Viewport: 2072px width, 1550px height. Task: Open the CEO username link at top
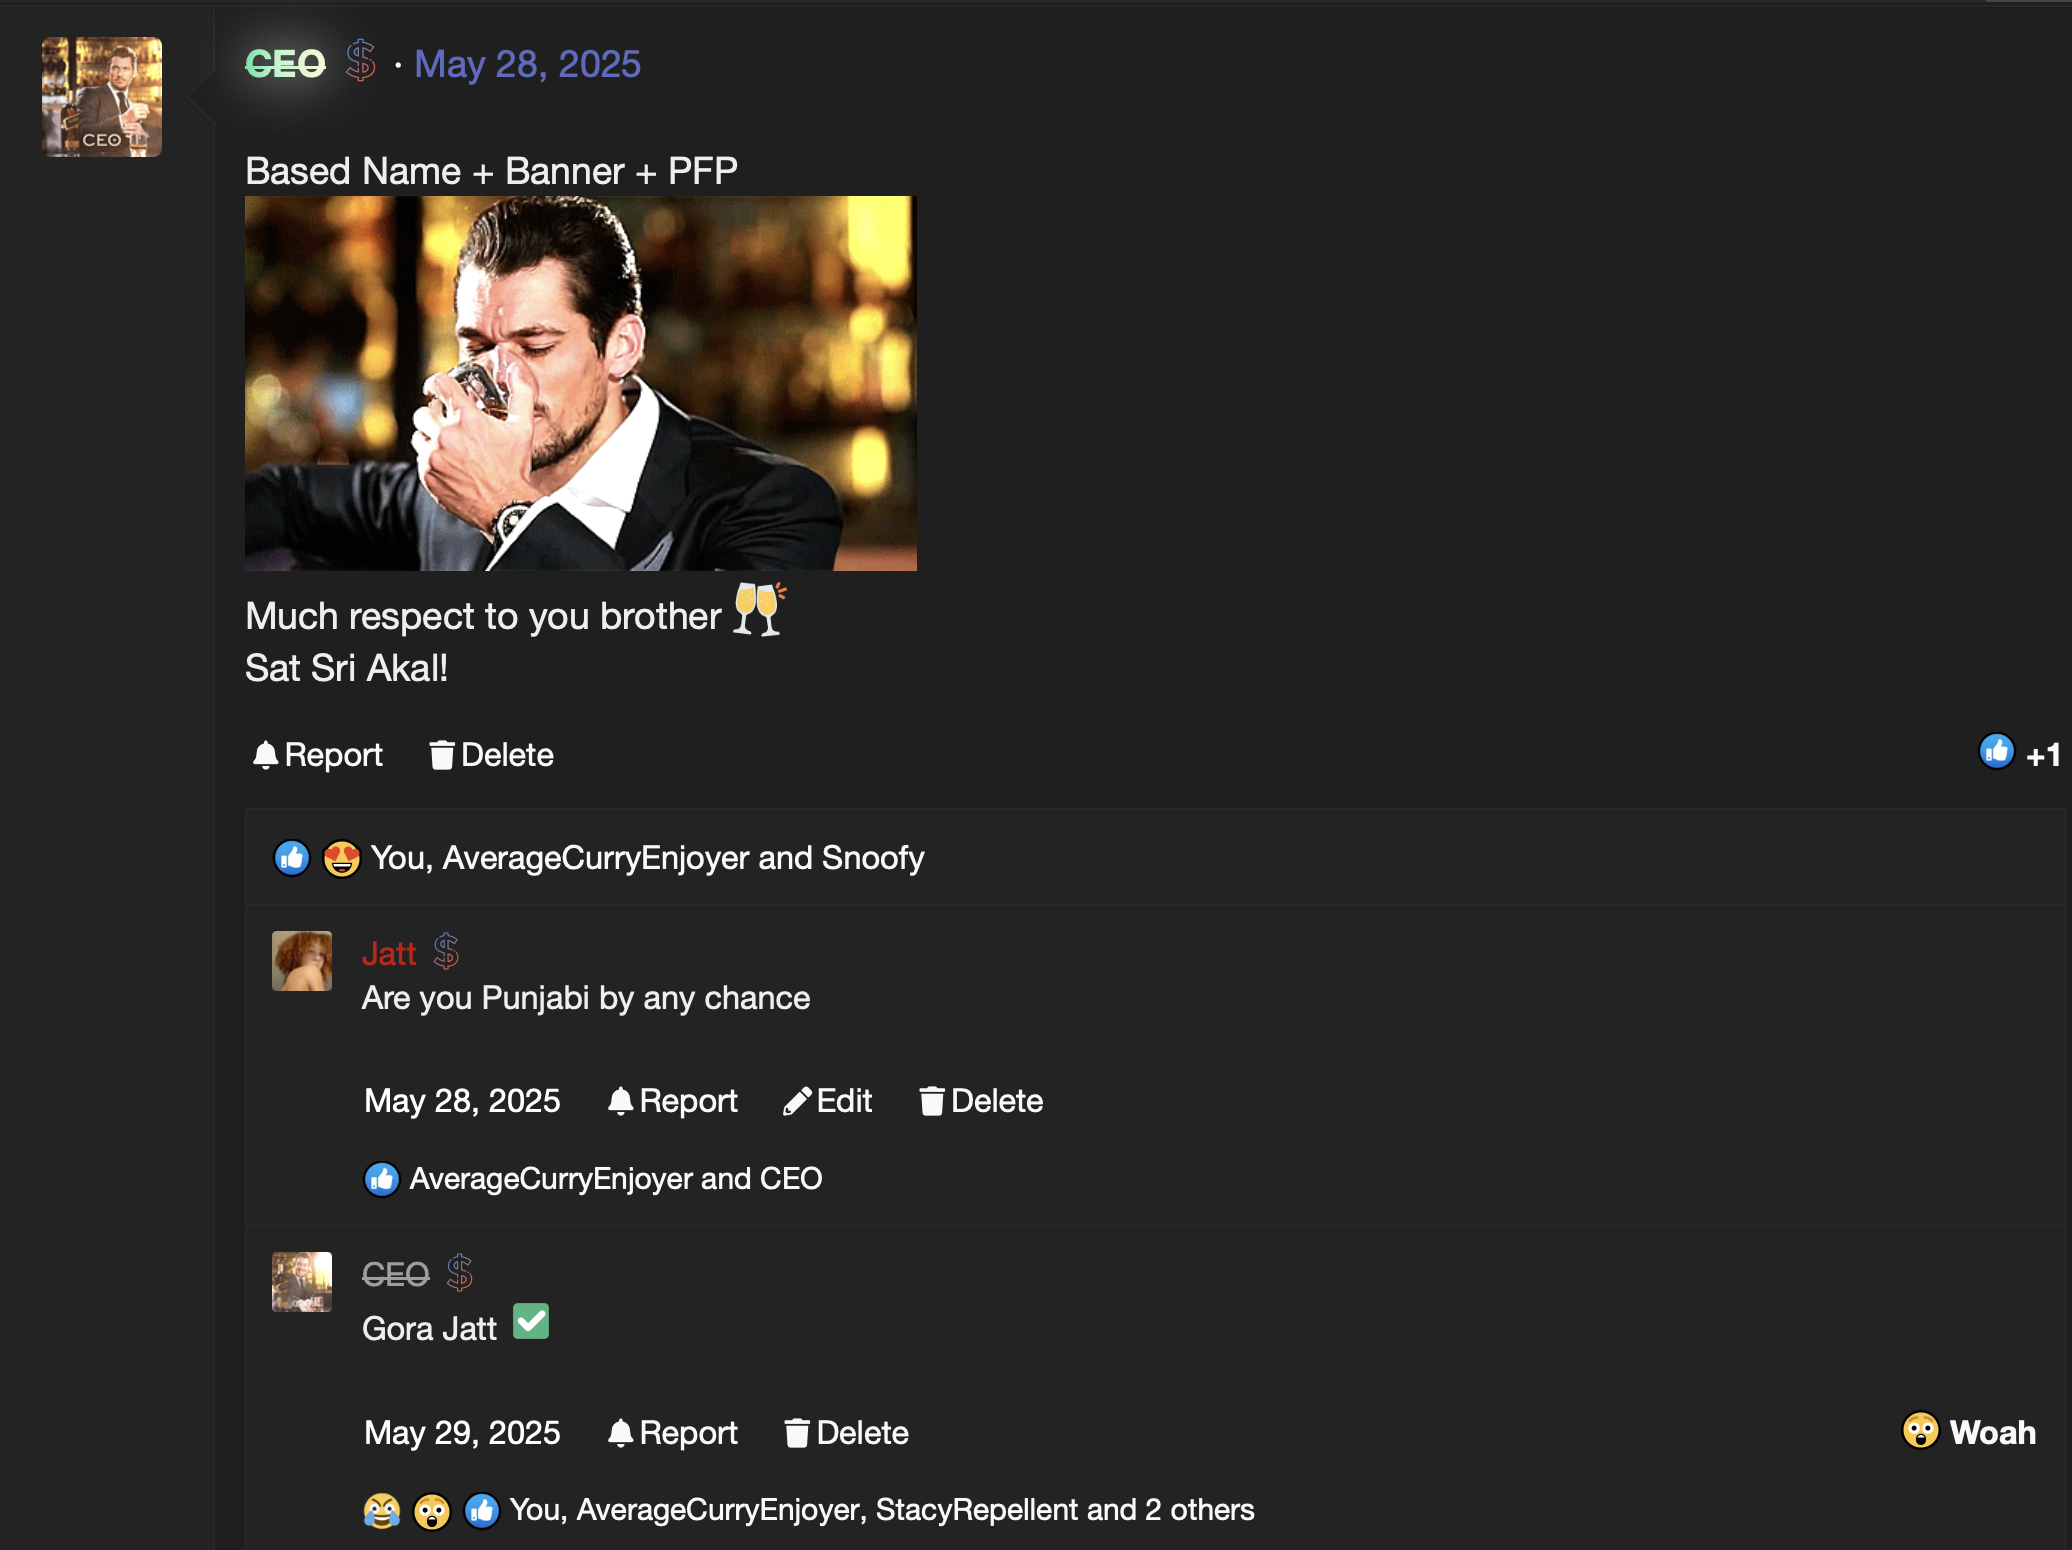point(285,64)
